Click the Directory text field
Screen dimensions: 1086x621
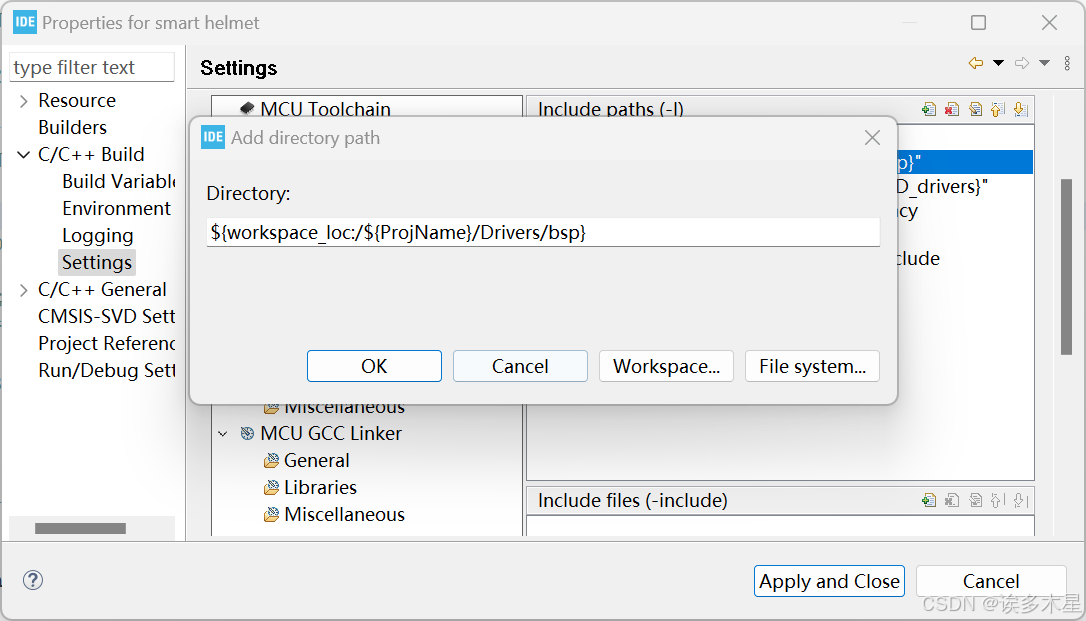pyautogui.click(x=543, y=233)
